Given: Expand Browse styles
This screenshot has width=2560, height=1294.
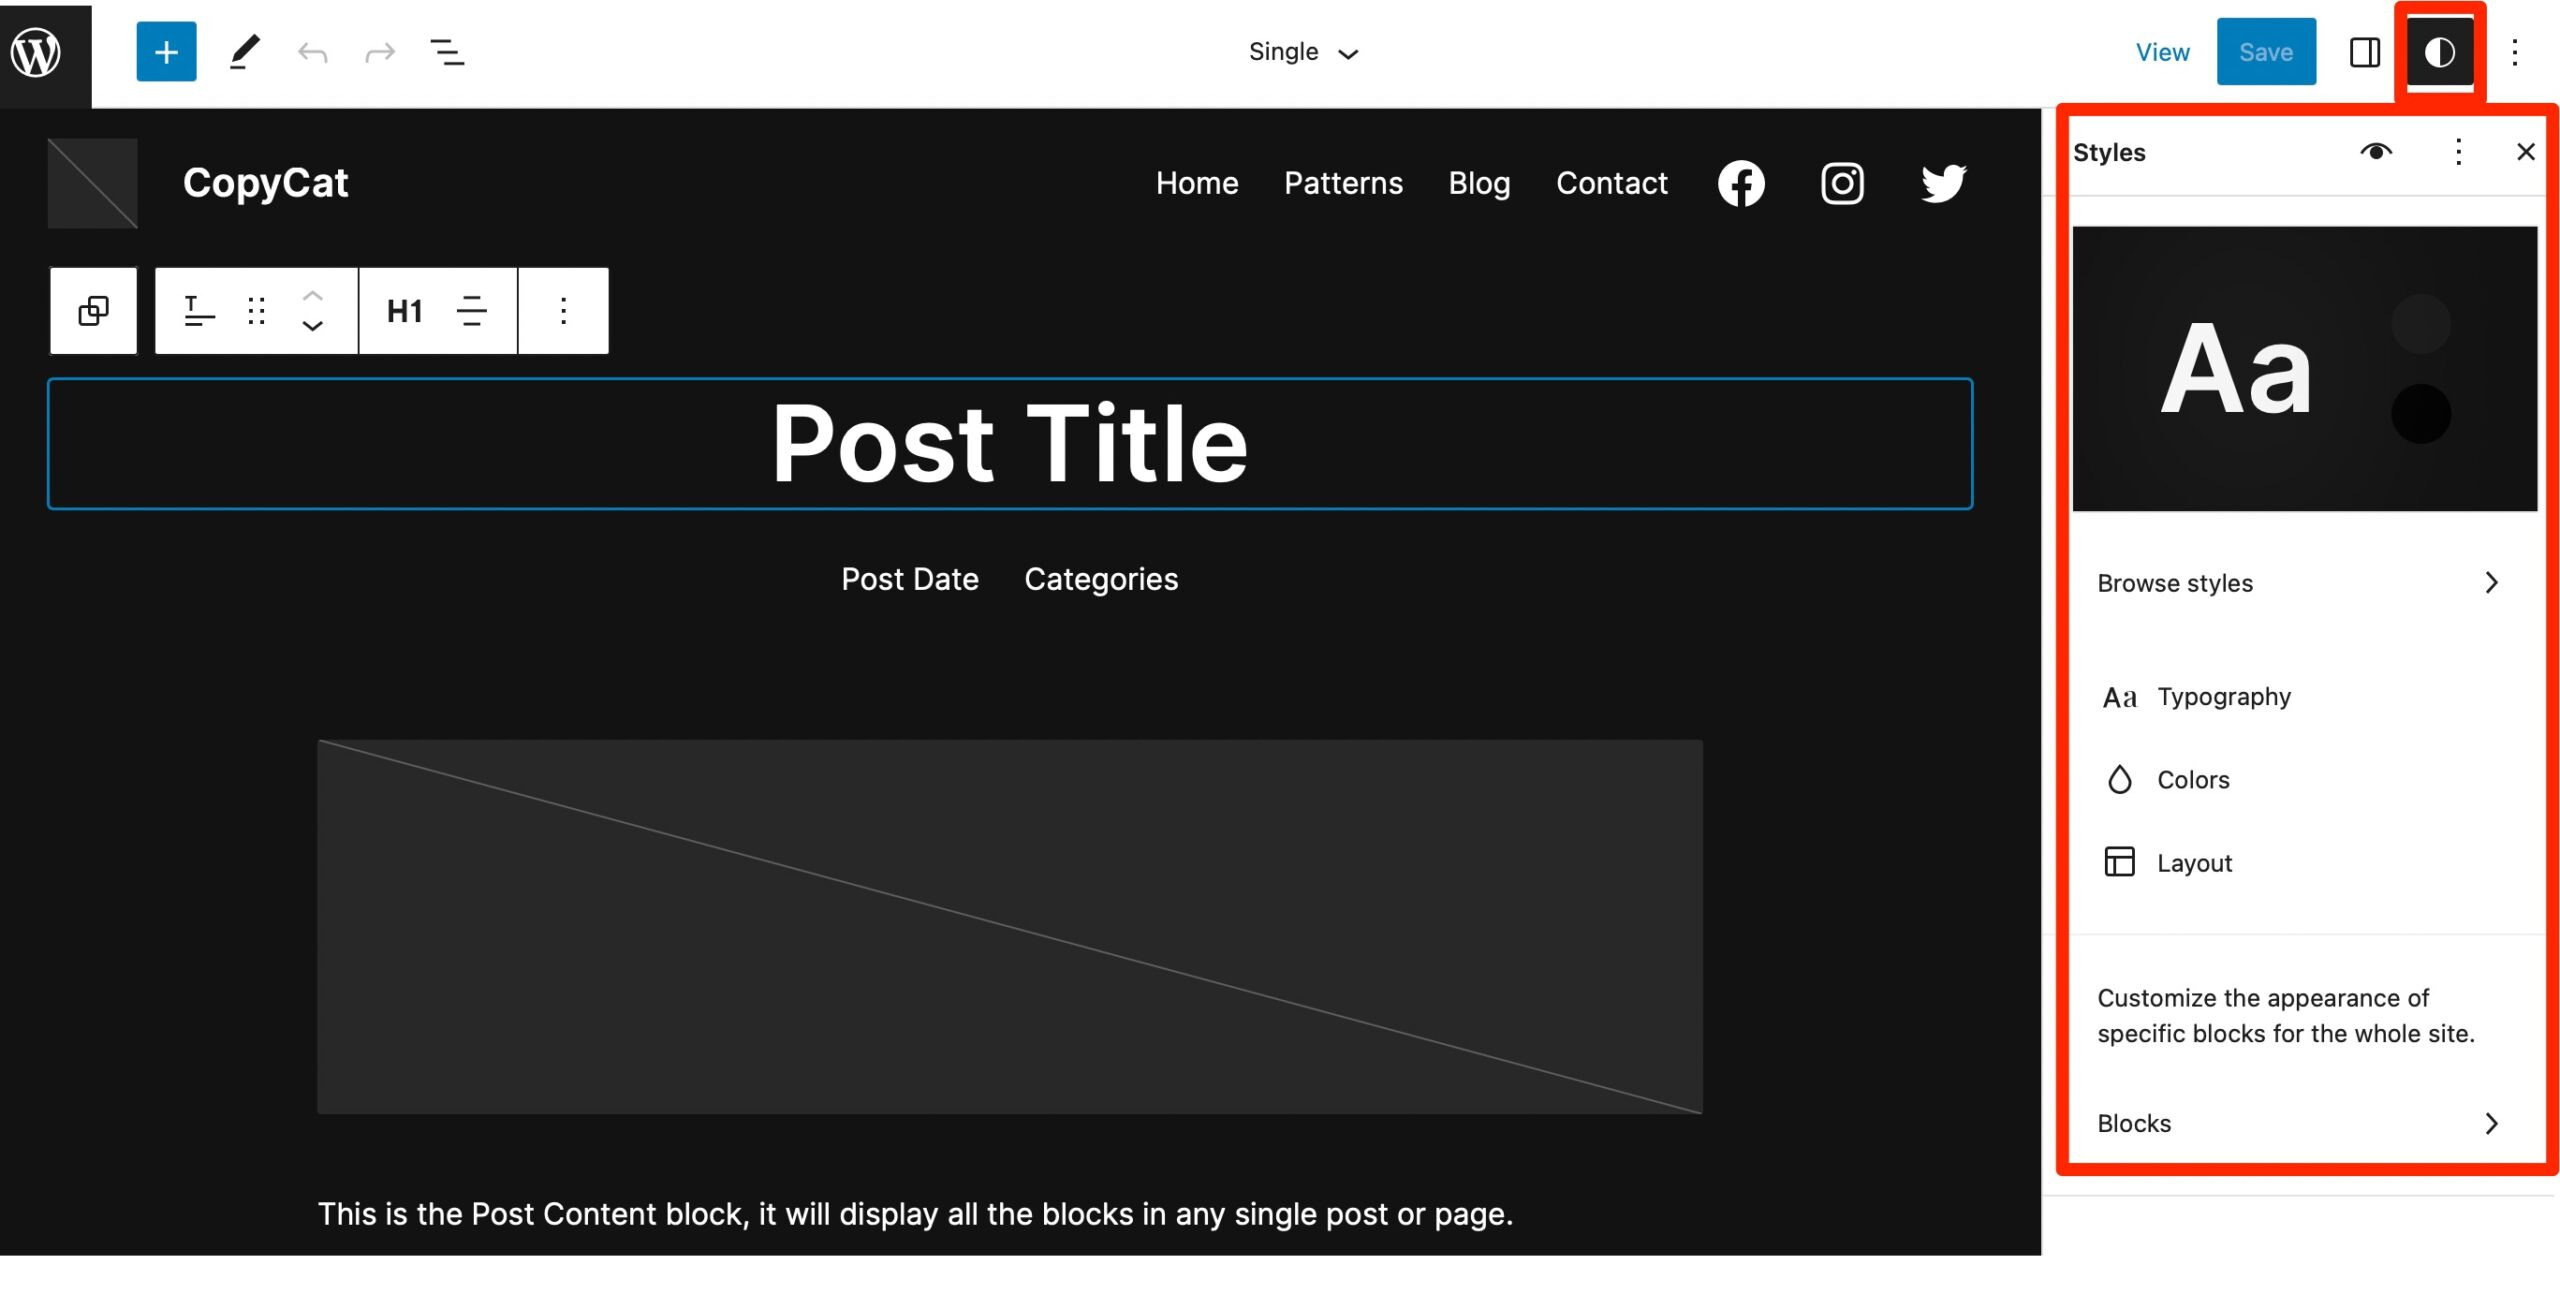Looking at the screenshot, I should pos(2174,582).
